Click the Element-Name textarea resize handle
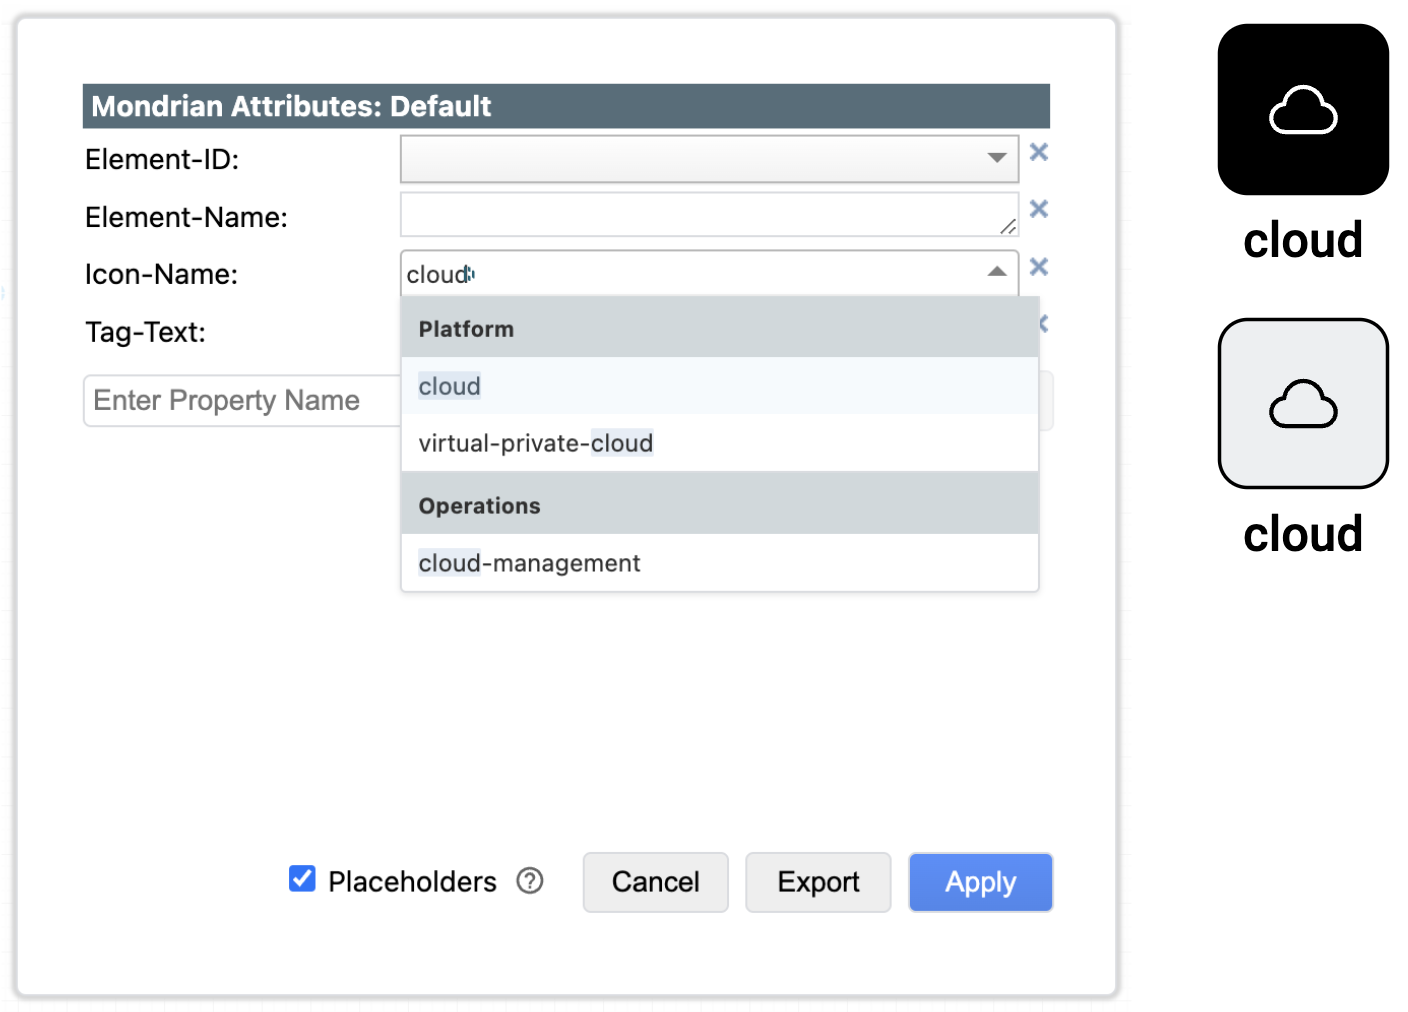The width and height of the screenshot is (1408, 1012). coord(1008,227)
